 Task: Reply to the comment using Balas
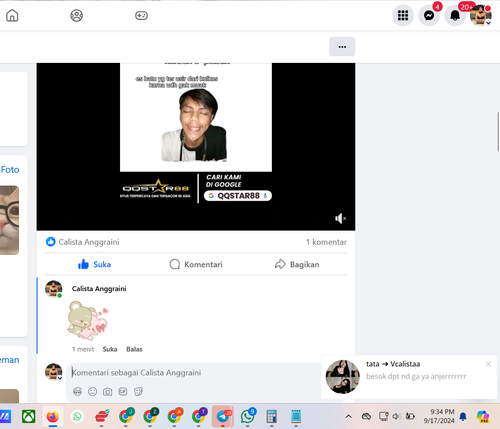[x=134, y=349]
